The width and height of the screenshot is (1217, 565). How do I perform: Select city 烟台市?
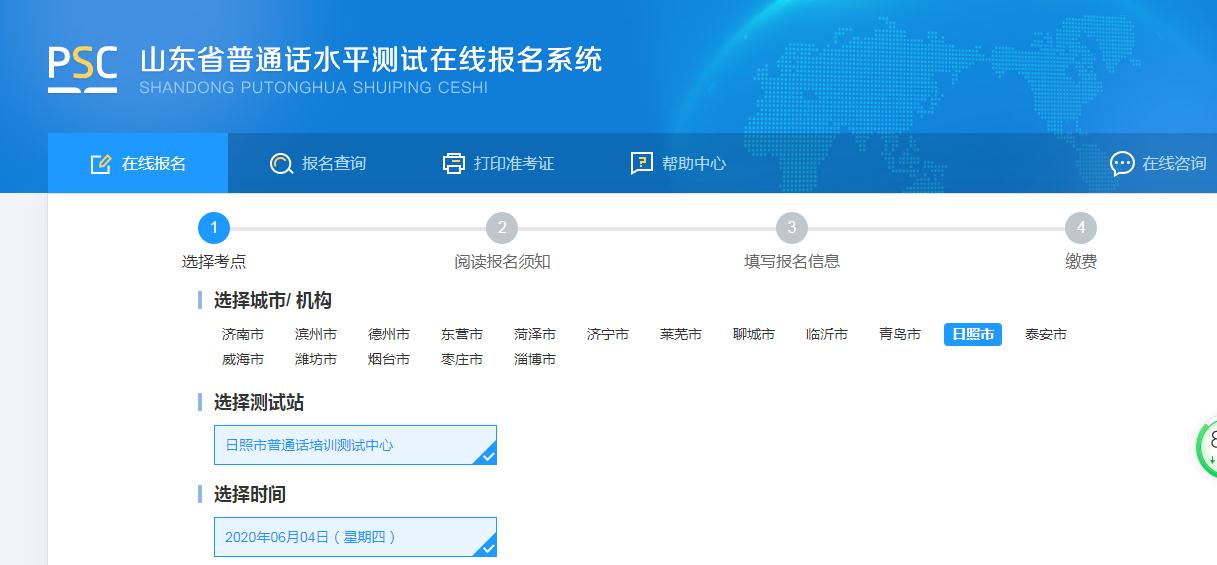point(389,359)
